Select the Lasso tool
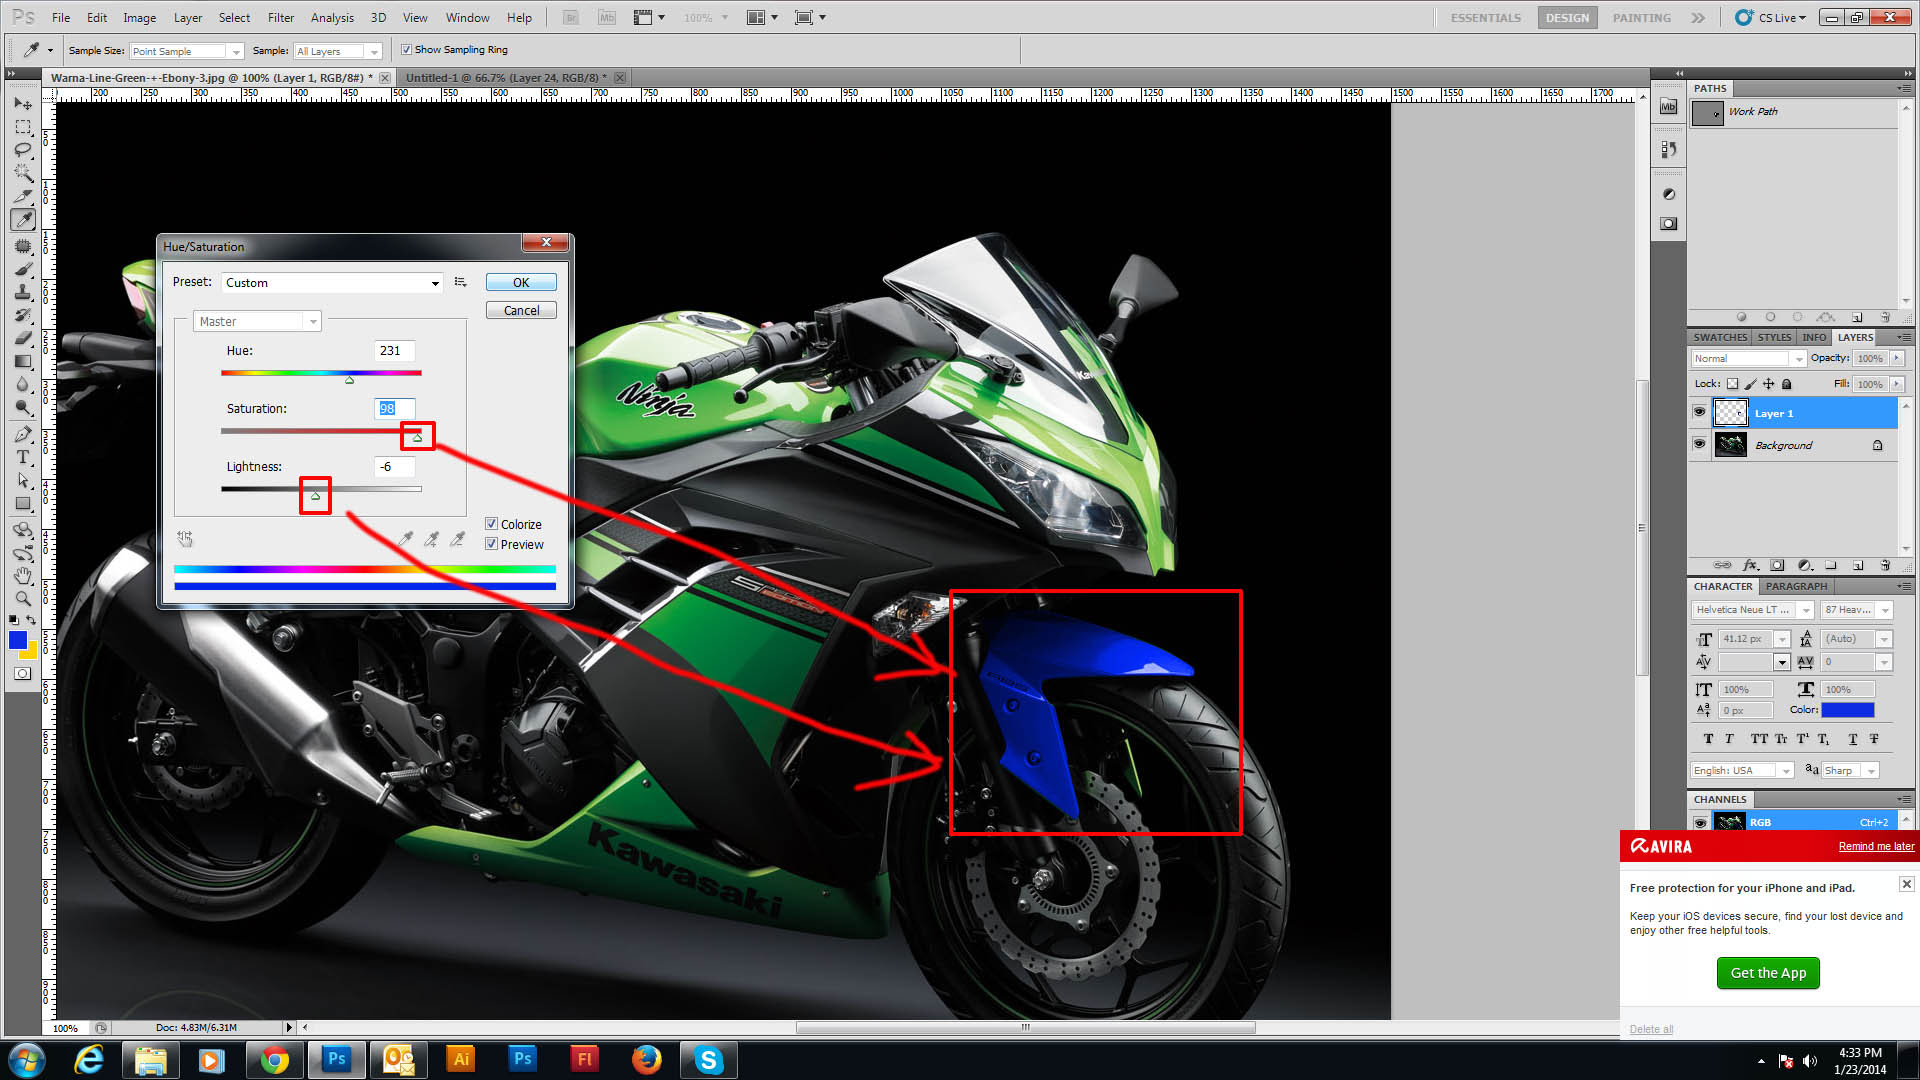The width and height of the screenshot is (1920, 1080). point(23,150)
